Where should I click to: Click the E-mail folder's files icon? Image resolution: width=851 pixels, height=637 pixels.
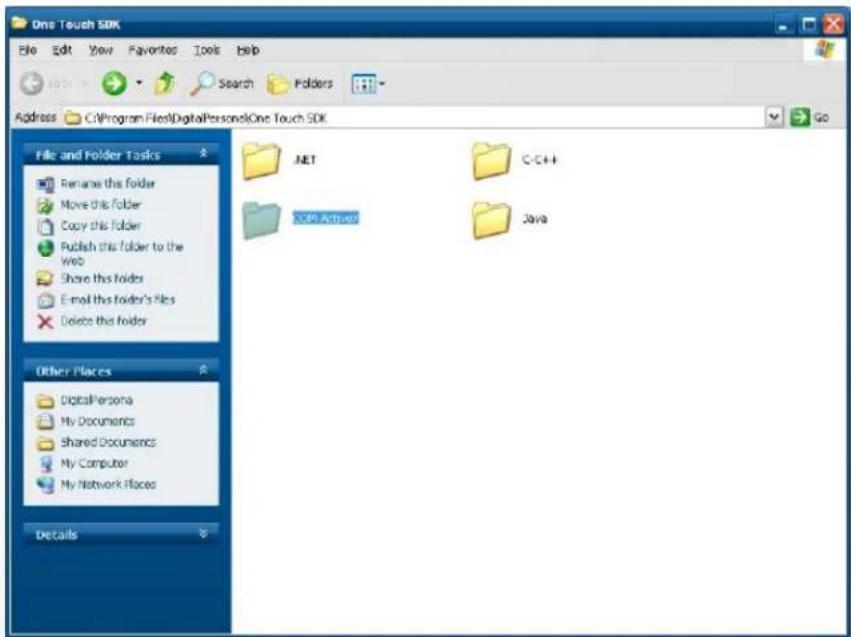pos(46,300)
